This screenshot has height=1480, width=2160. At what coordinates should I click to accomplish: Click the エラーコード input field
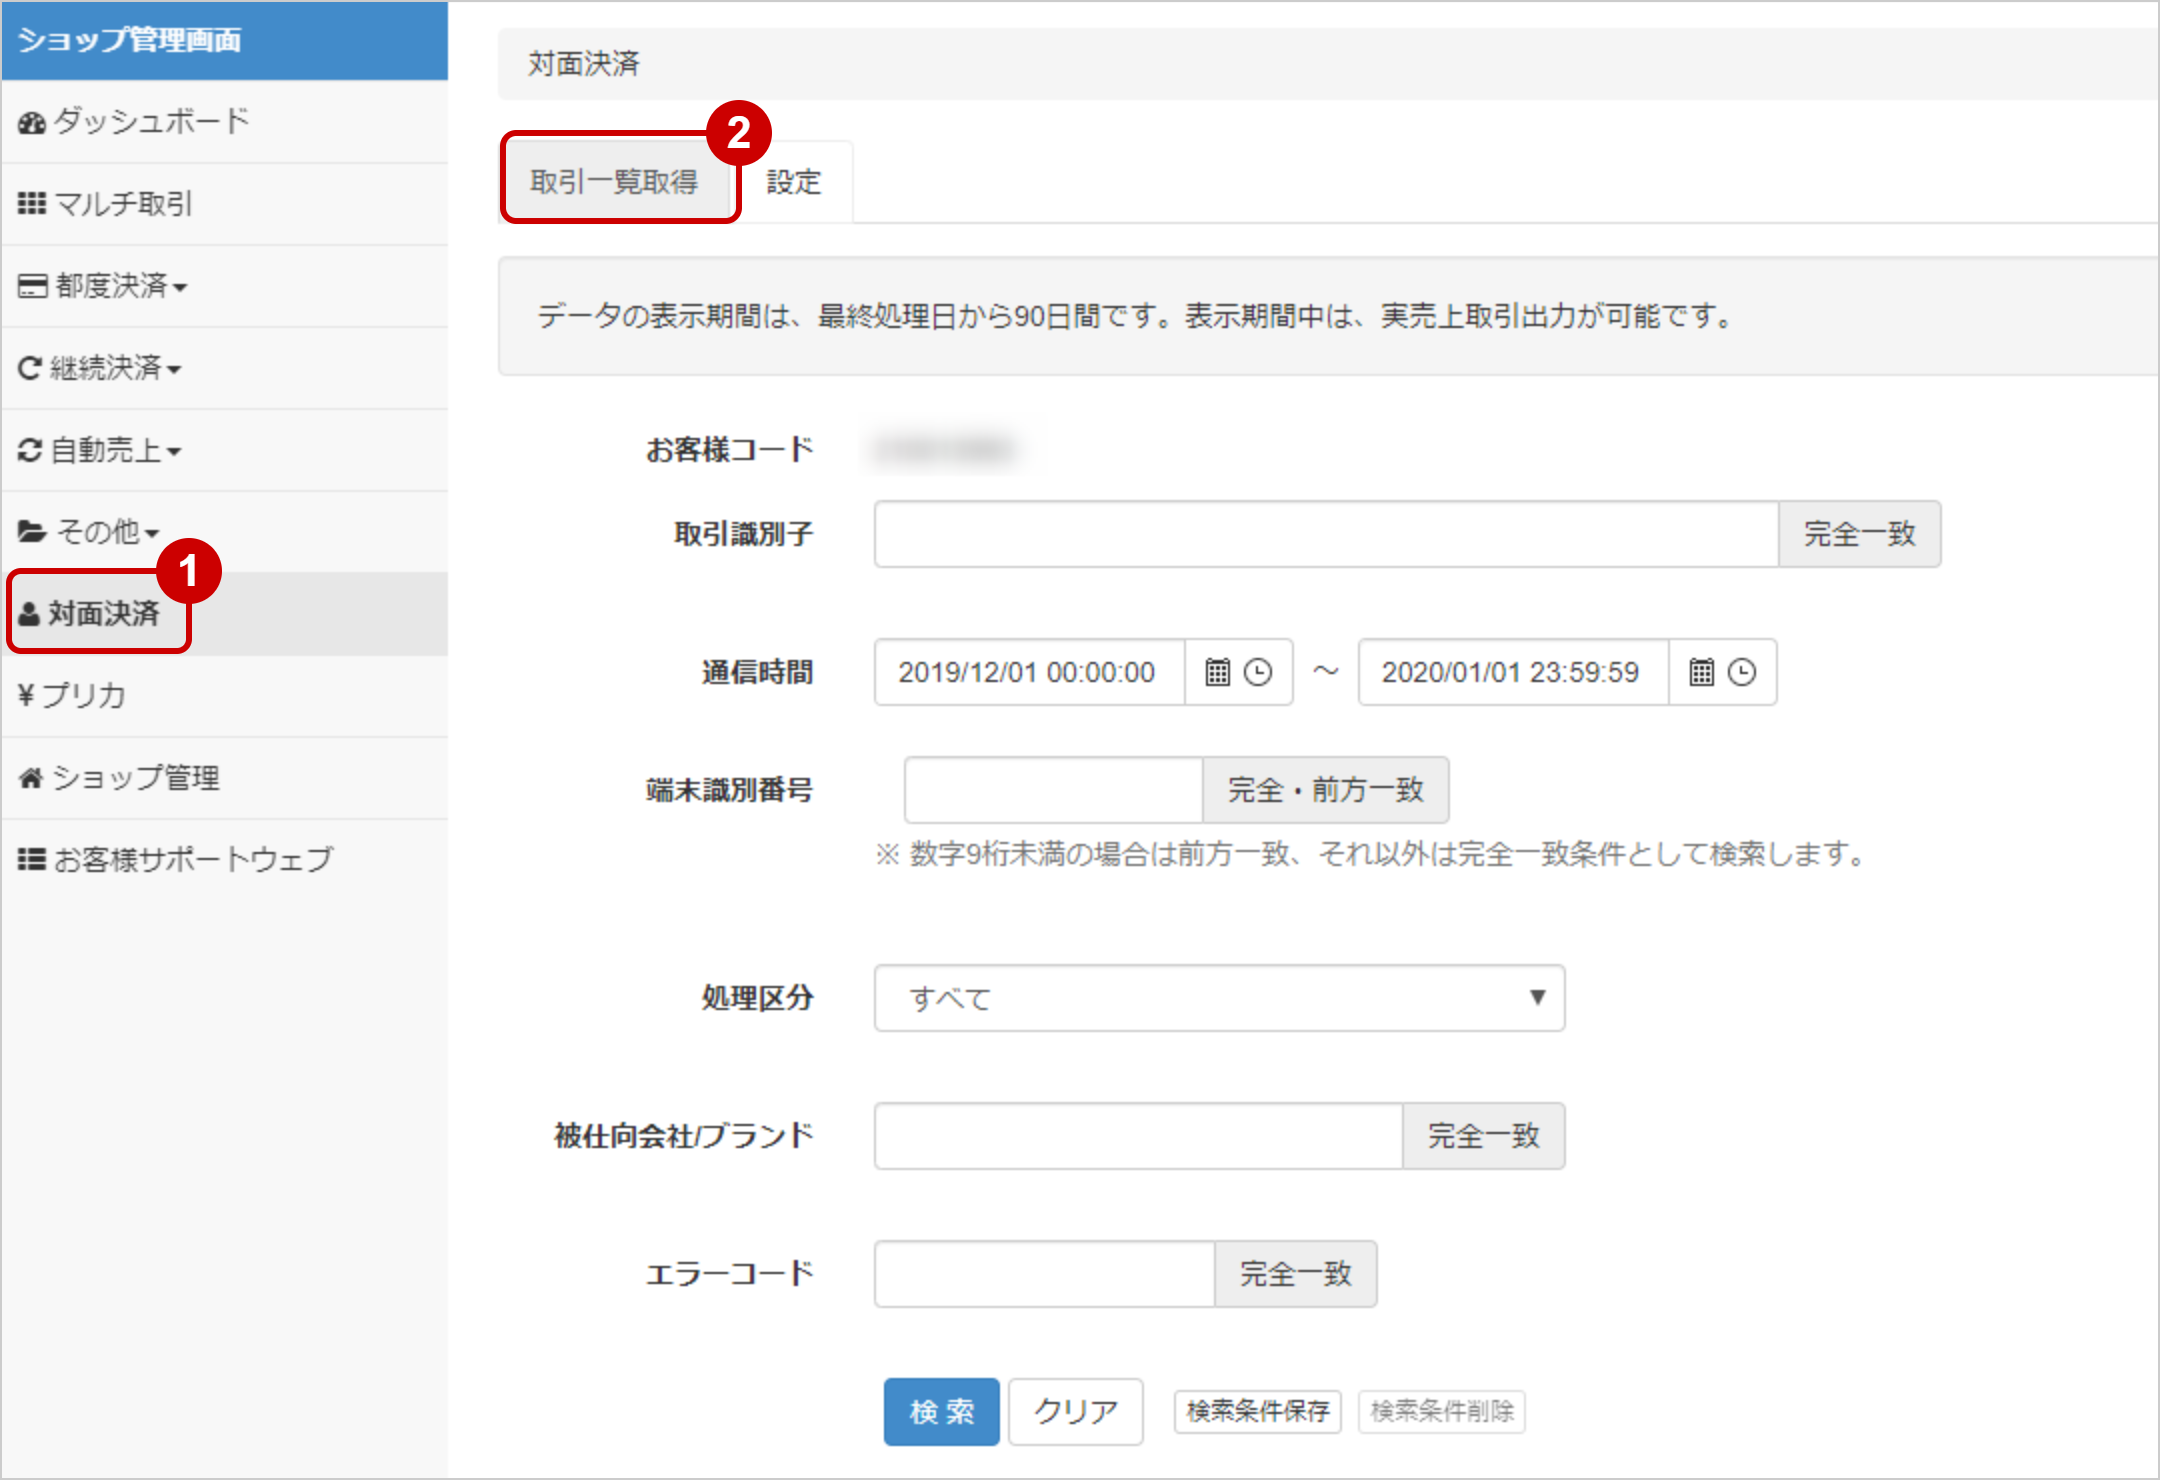pyautogui.click(x=1044, y=1274)
